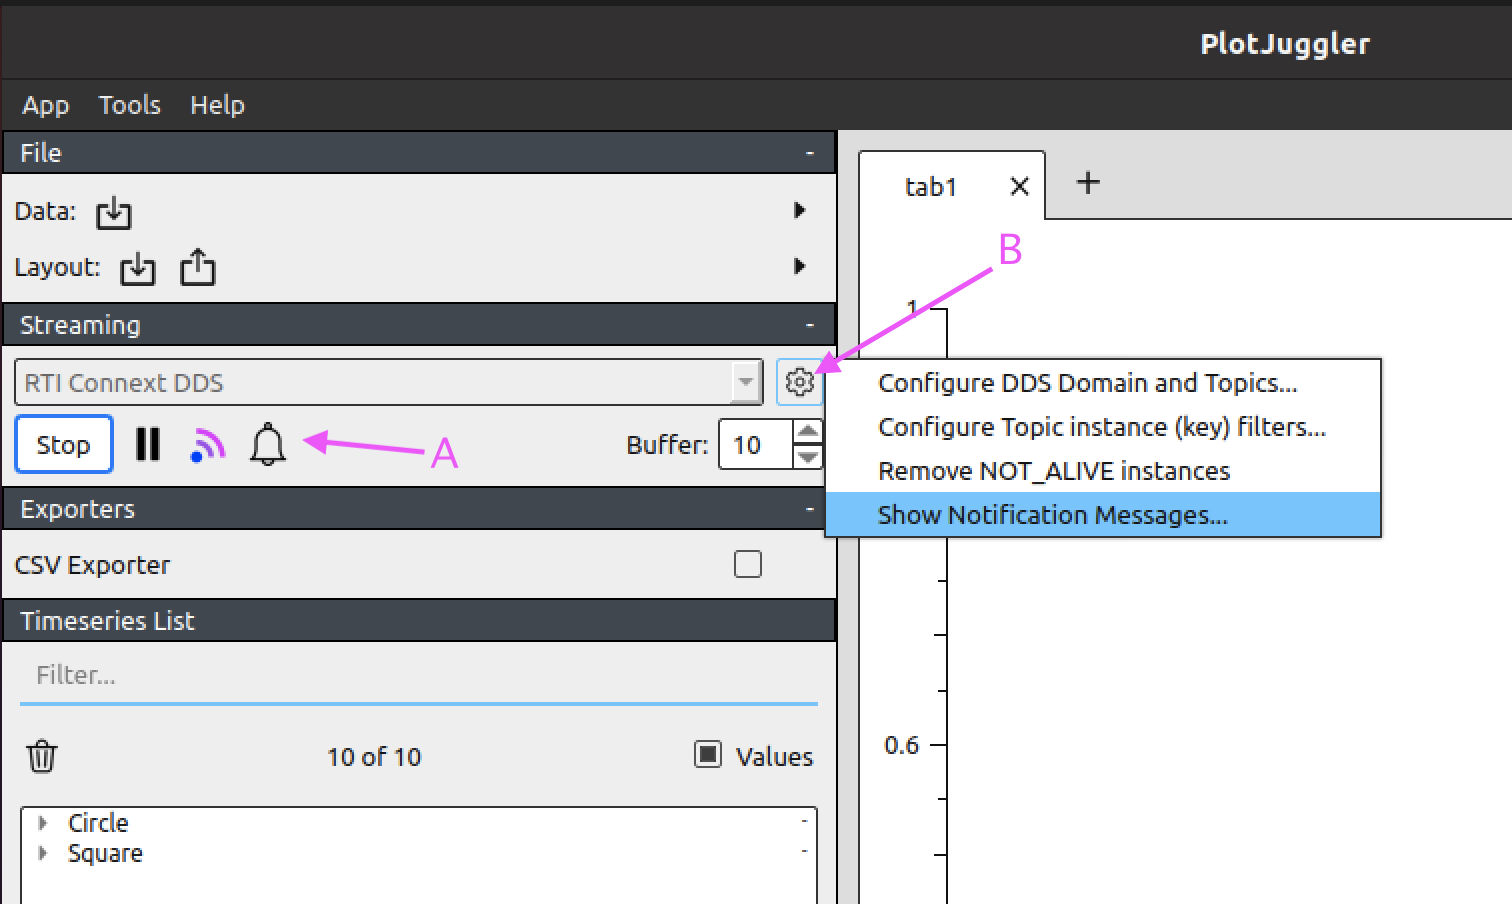Delete timeseries with trash icon

(42, 756)
